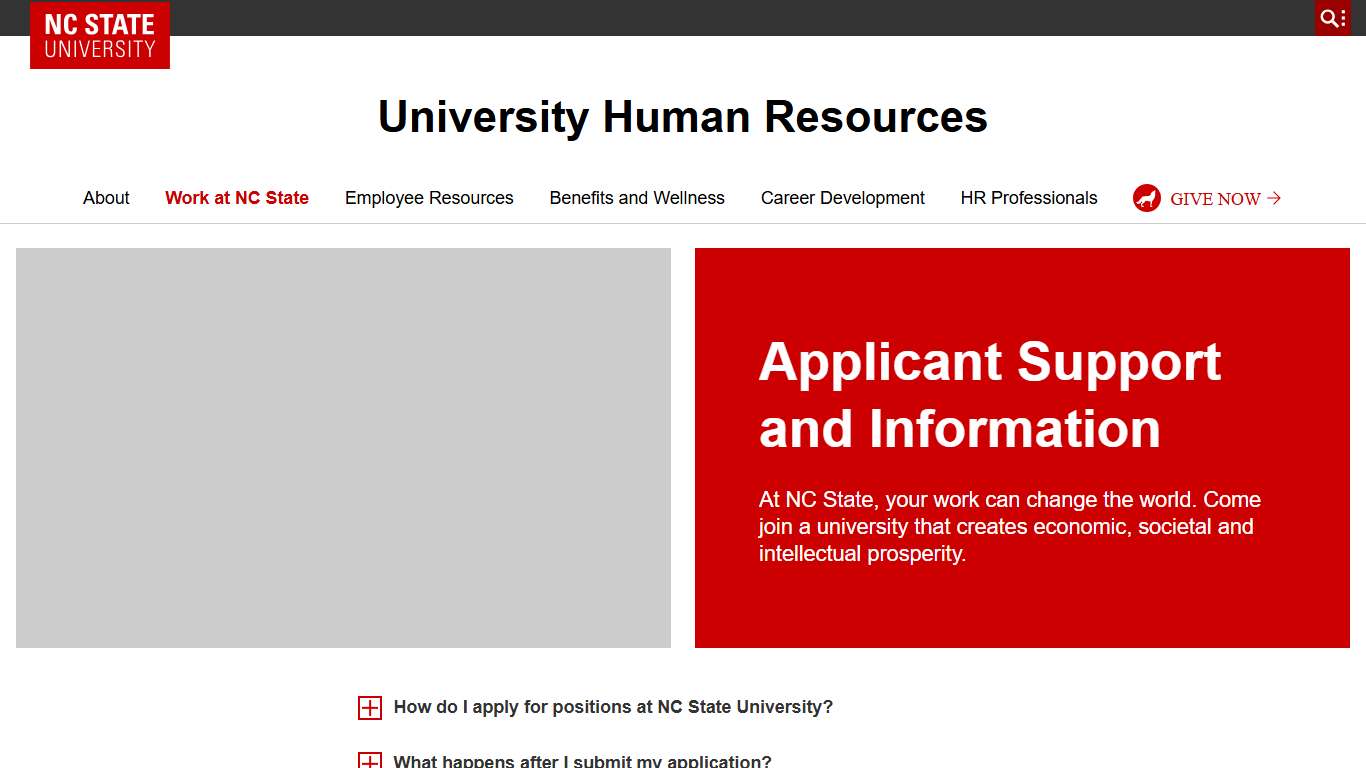Click the three-dot menu beside the search icon
This screenshot has width=1366, height=768.
[1341, 17]
